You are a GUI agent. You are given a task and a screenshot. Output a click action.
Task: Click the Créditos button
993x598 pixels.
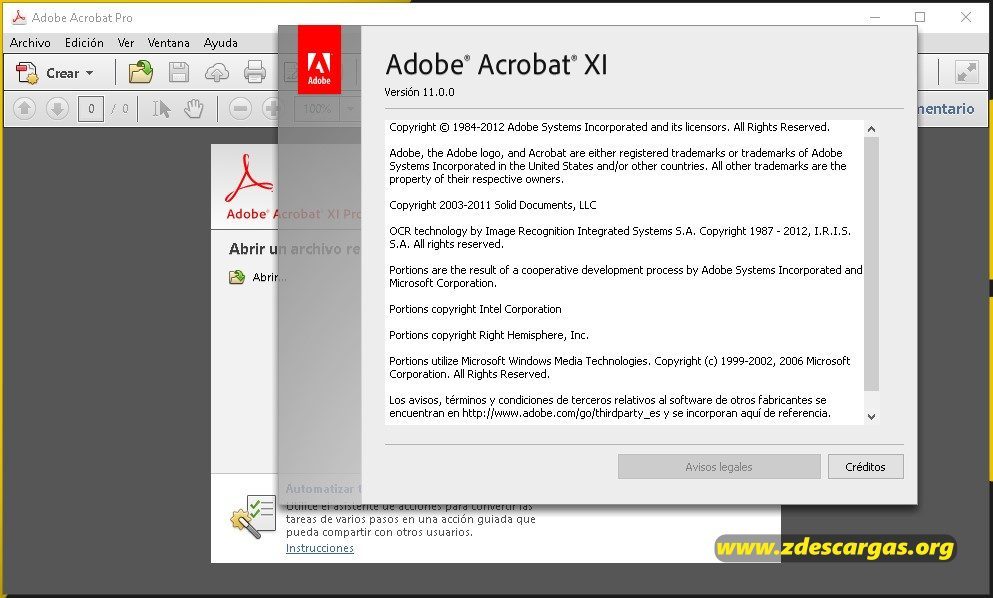[x=865, y=467]
